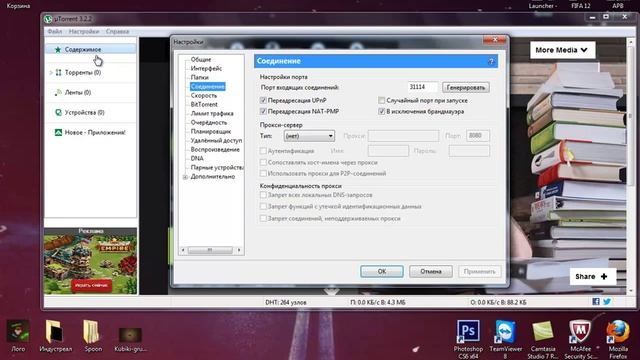Open the proxy Тип dropdown
The height and width of the screenshot is (360, 640).
[309, 136]
